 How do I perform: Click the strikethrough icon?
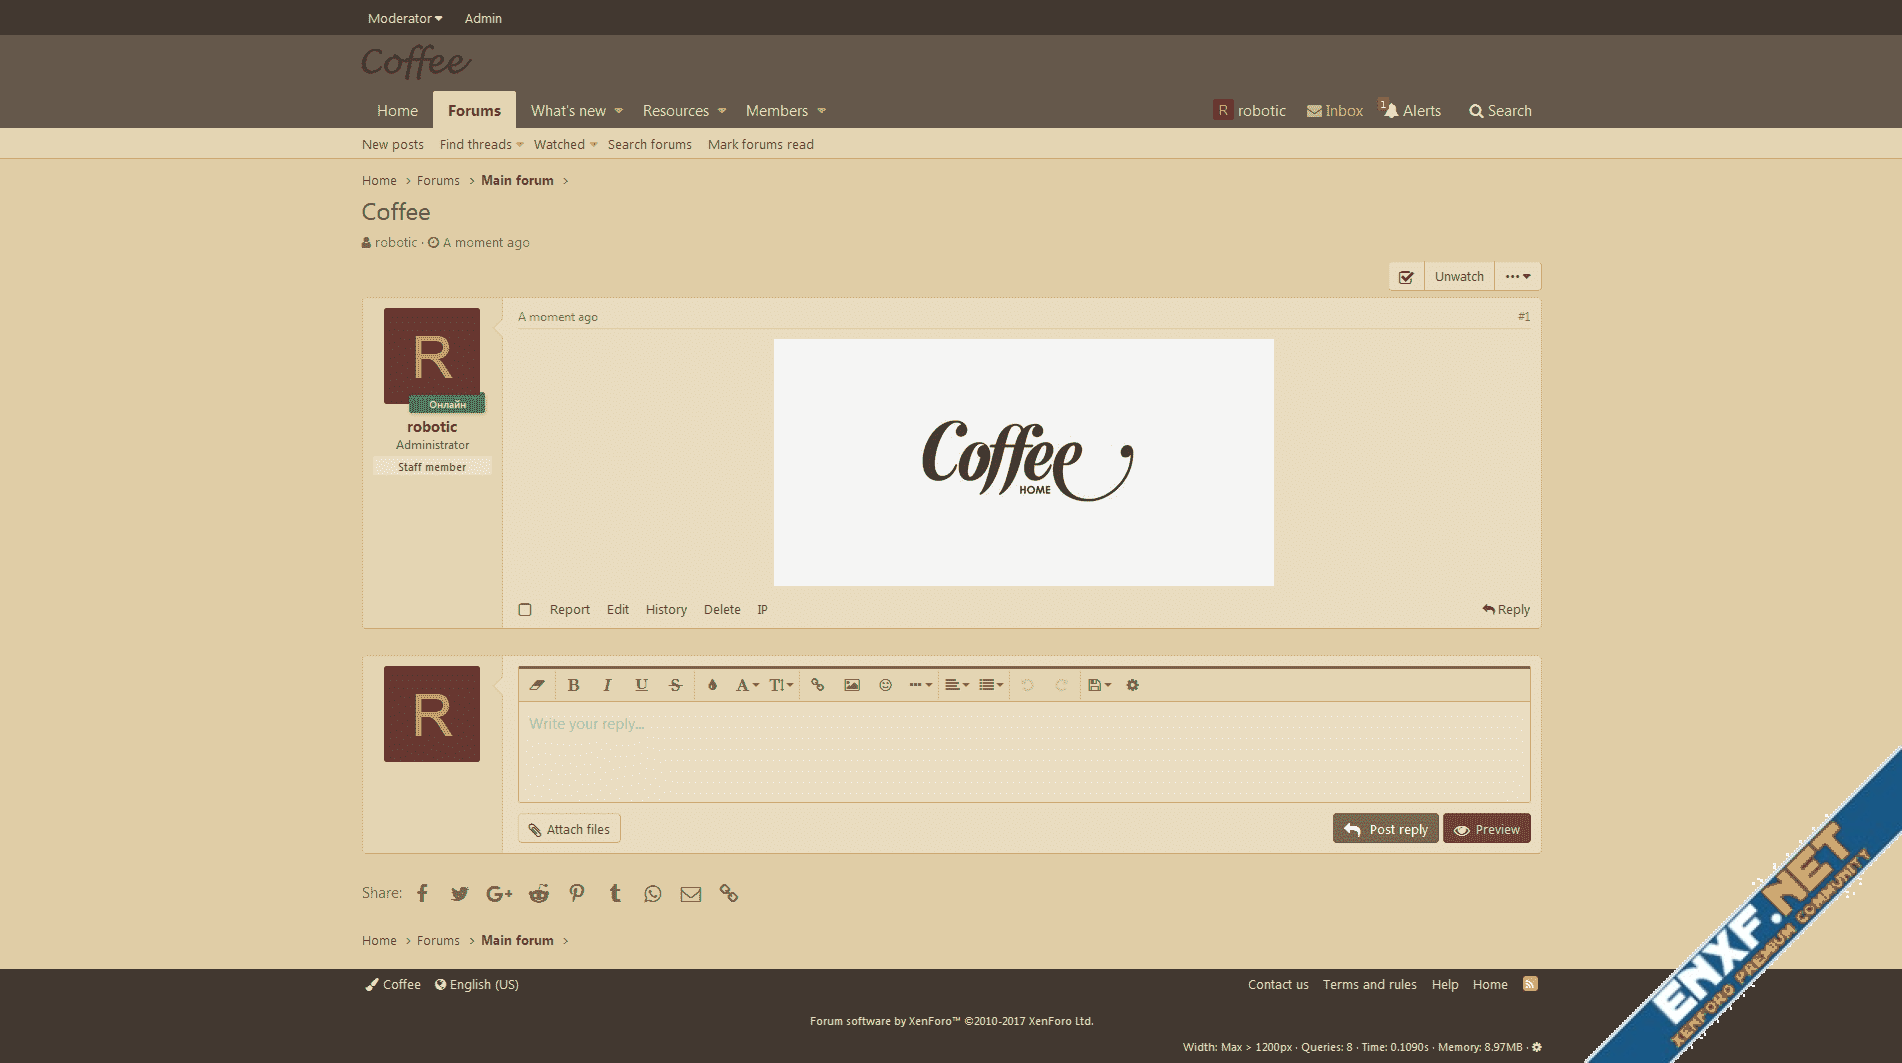click(675, 685)
